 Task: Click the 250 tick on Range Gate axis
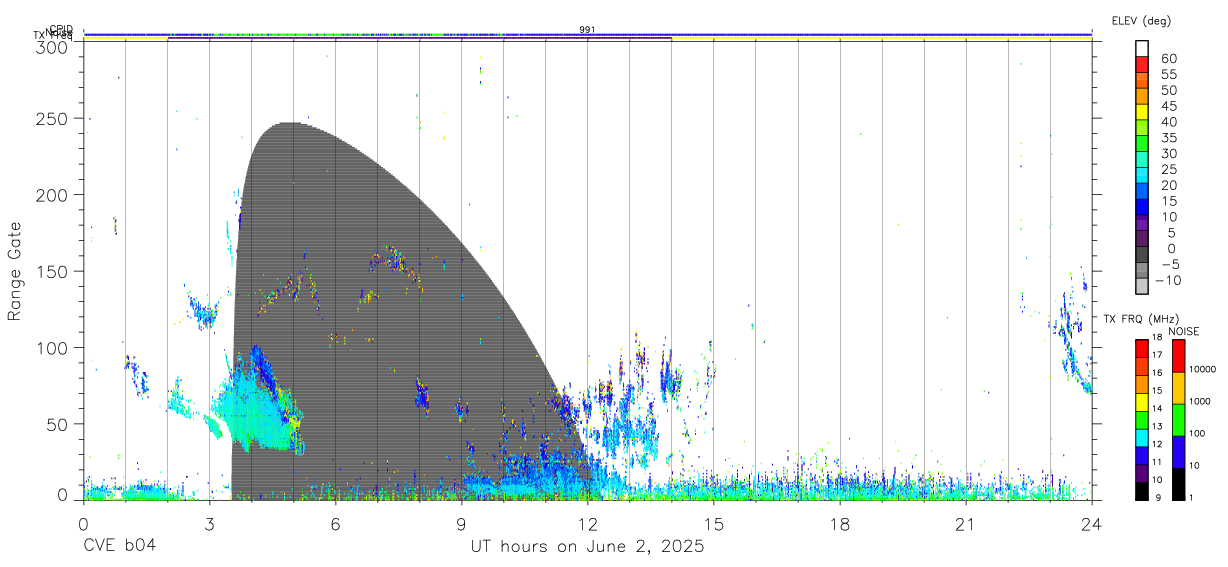52,119
